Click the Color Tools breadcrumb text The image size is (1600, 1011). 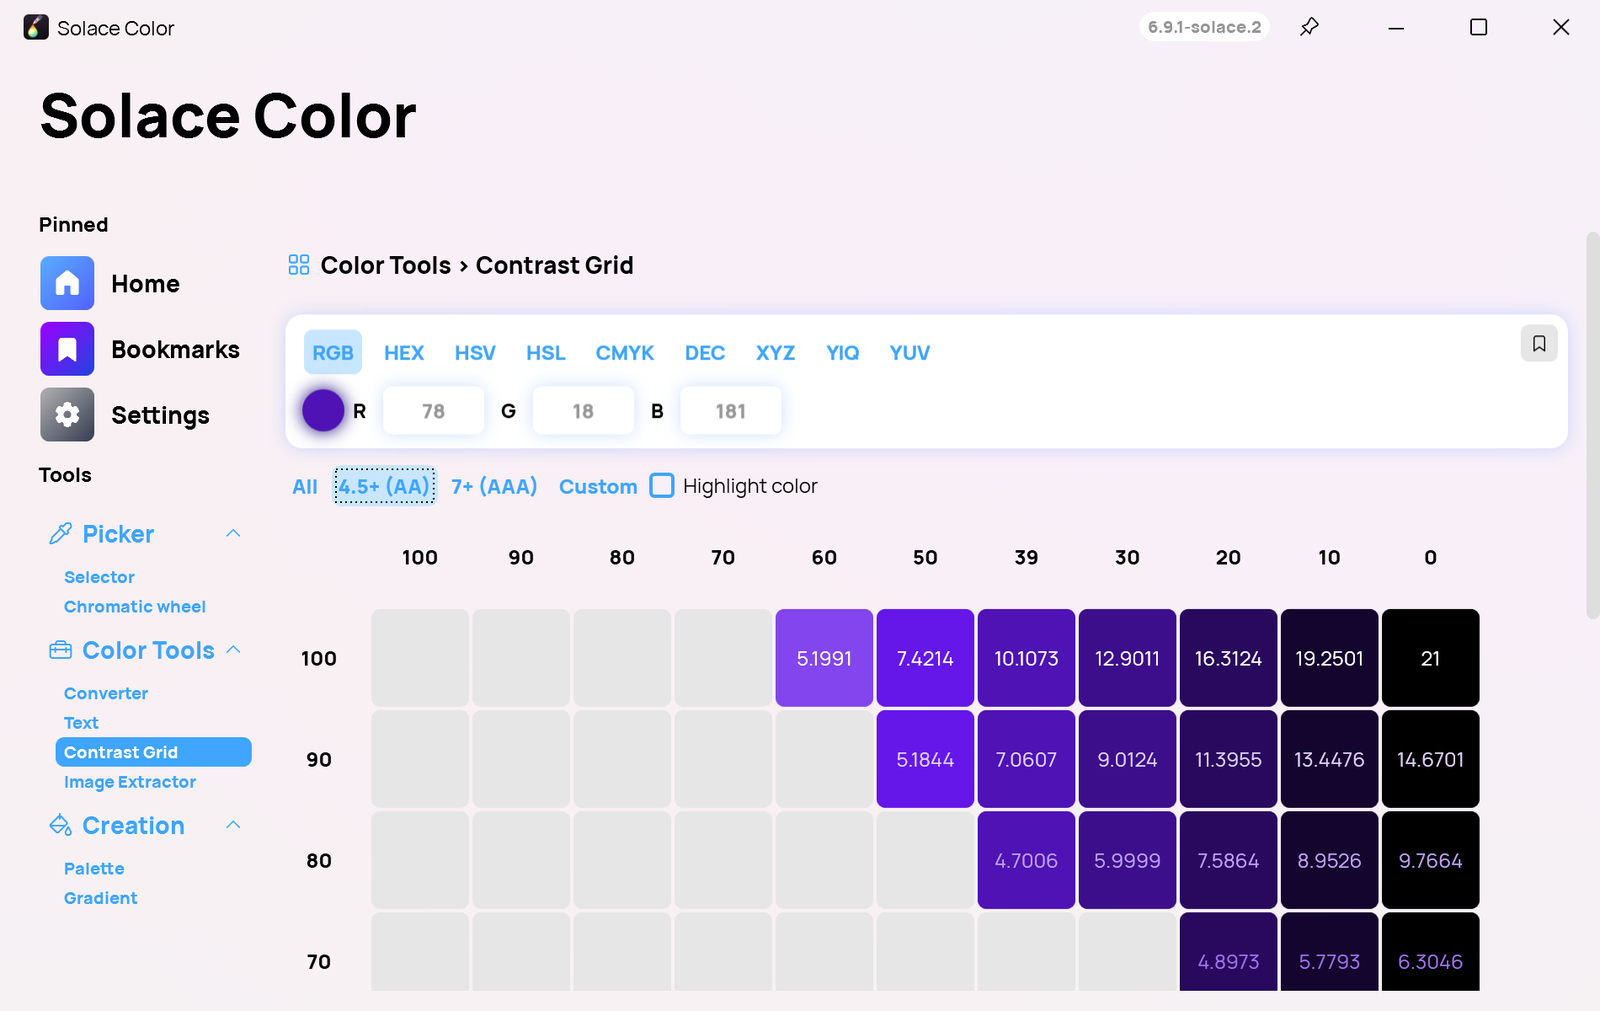pyautogui.click(x=386, y=265)
